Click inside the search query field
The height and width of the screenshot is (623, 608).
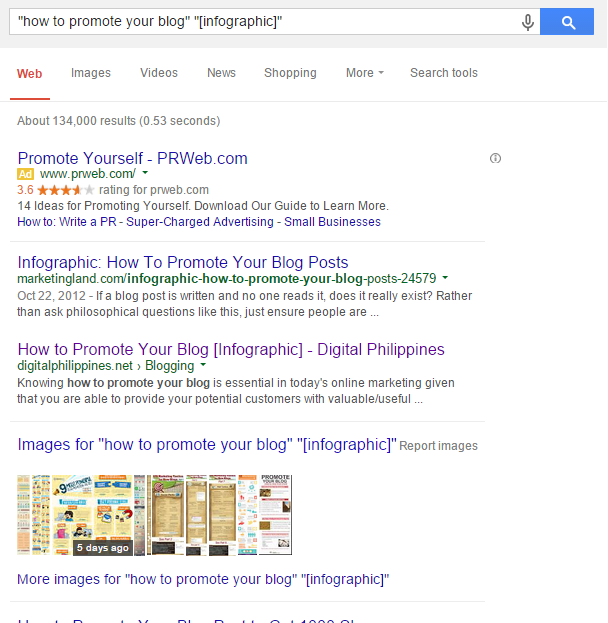click(266, 21)
